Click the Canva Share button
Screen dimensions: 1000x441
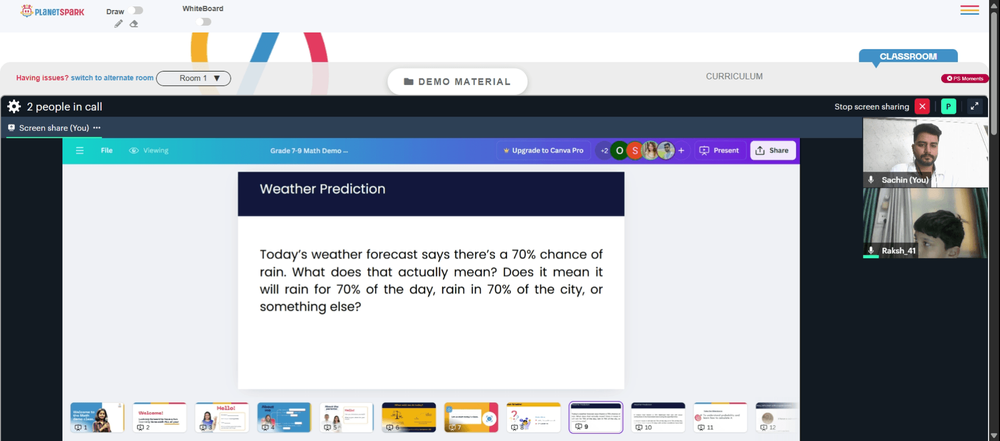(x=772, y=151)
